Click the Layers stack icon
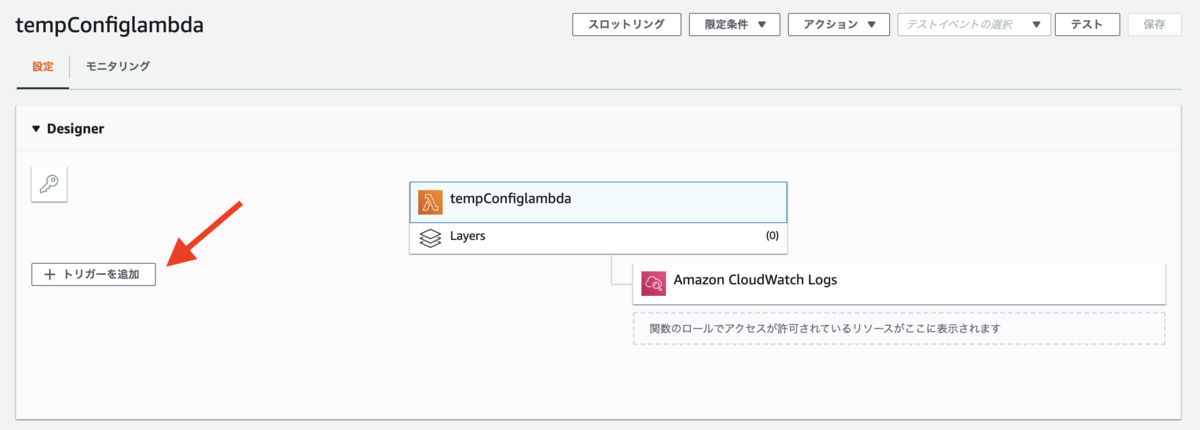The width and height of the screenshot is (1200, 430). (431, 238)
